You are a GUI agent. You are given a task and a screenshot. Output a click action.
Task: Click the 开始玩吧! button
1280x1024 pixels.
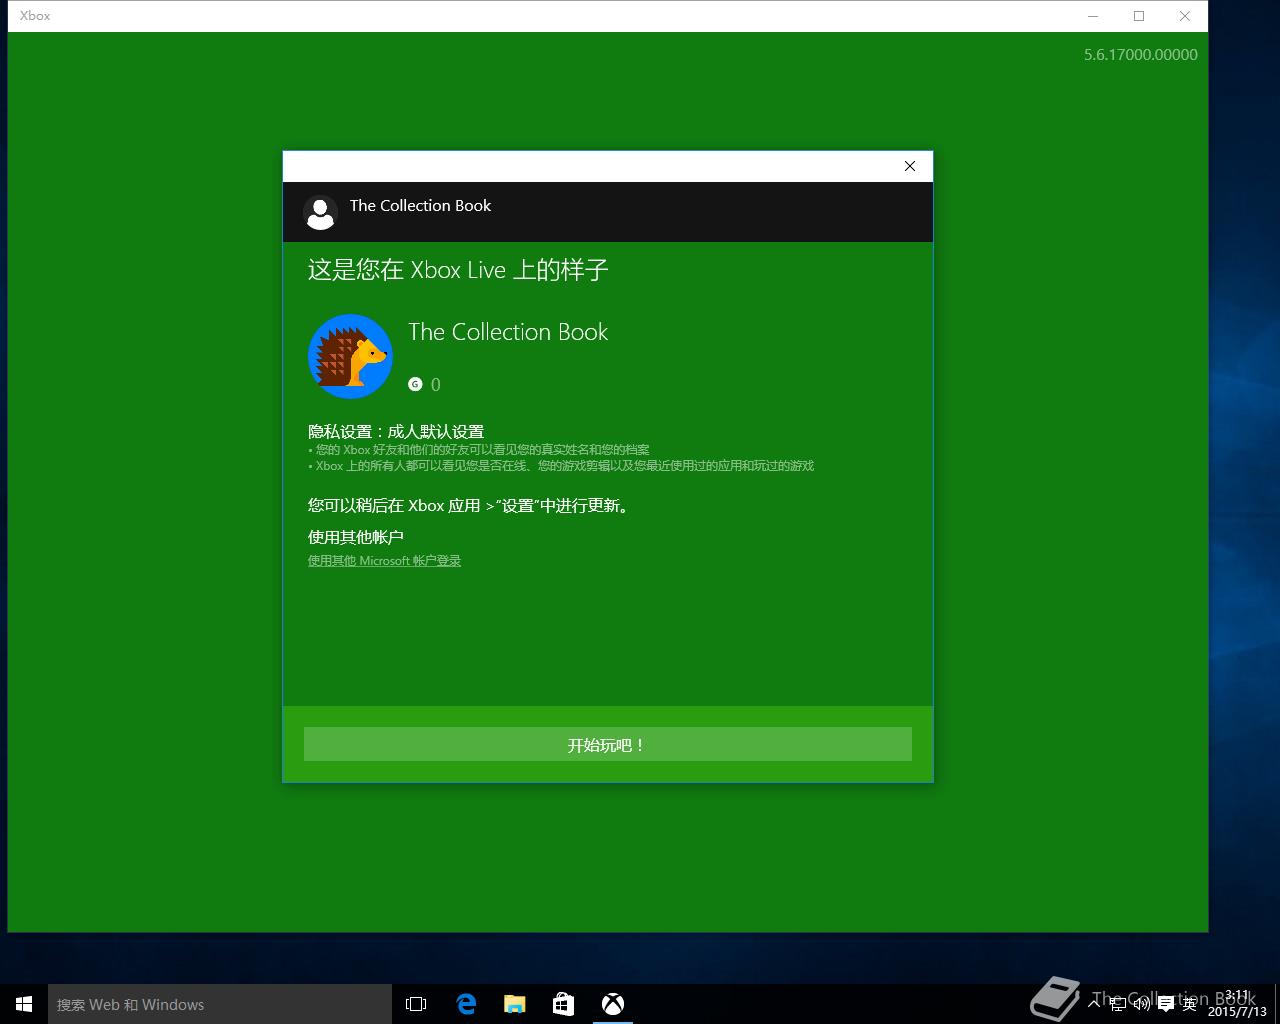click(608, 744)
